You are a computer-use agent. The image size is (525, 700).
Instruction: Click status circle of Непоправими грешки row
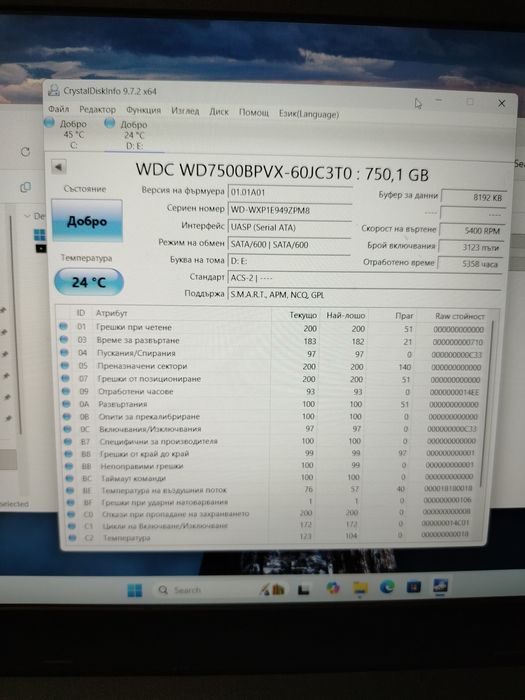[x=69, y=466]
